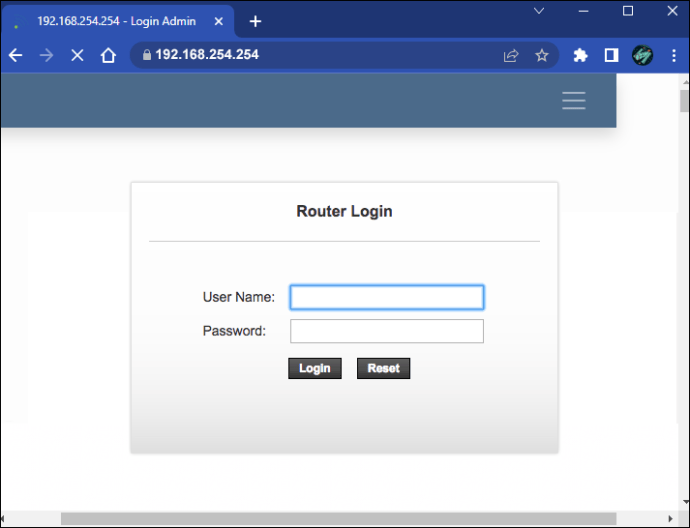The image size is (690, 528).
Task: Click the Password input field
Action: point(387,331)
